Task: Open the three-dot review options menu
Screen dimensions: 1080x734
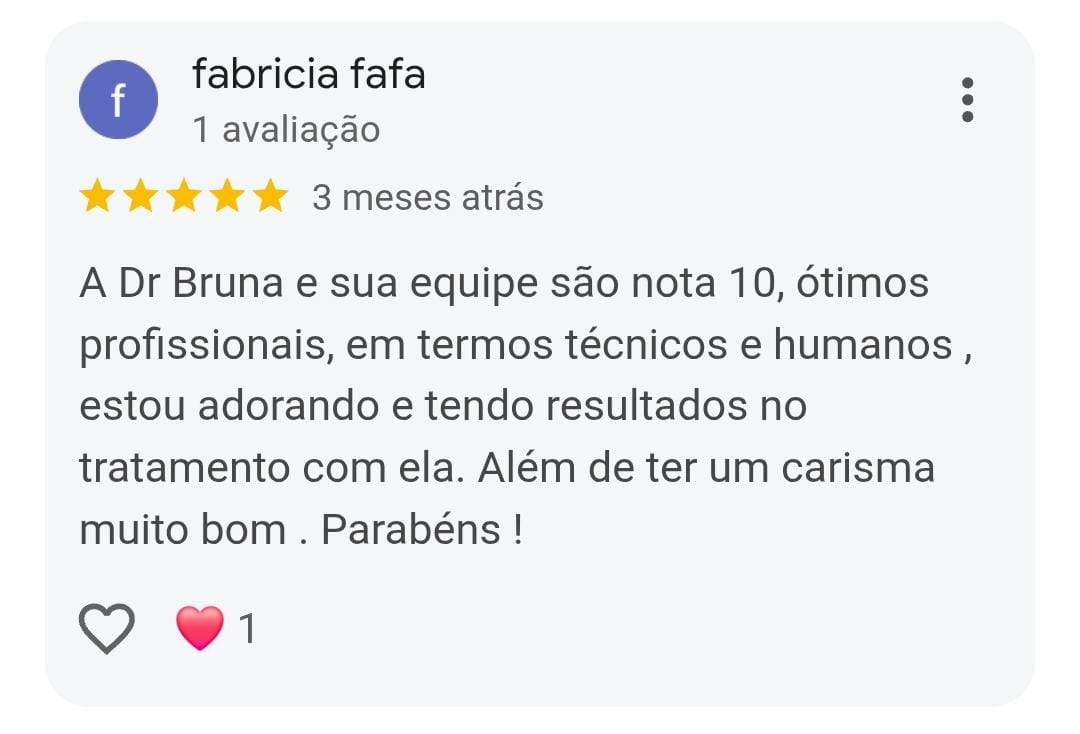Action: pyautogui.click(x=967, y=100)
